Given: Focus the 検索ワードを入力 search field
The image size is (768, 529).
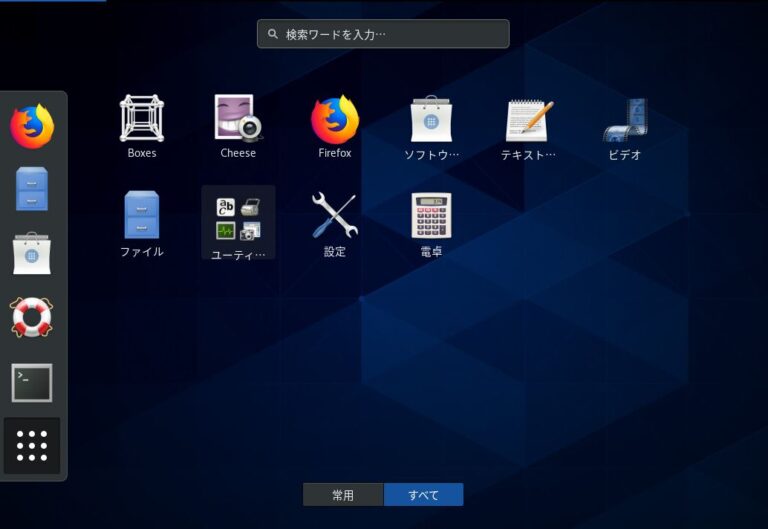Looking at the screenshot, I should coord(383,34).
